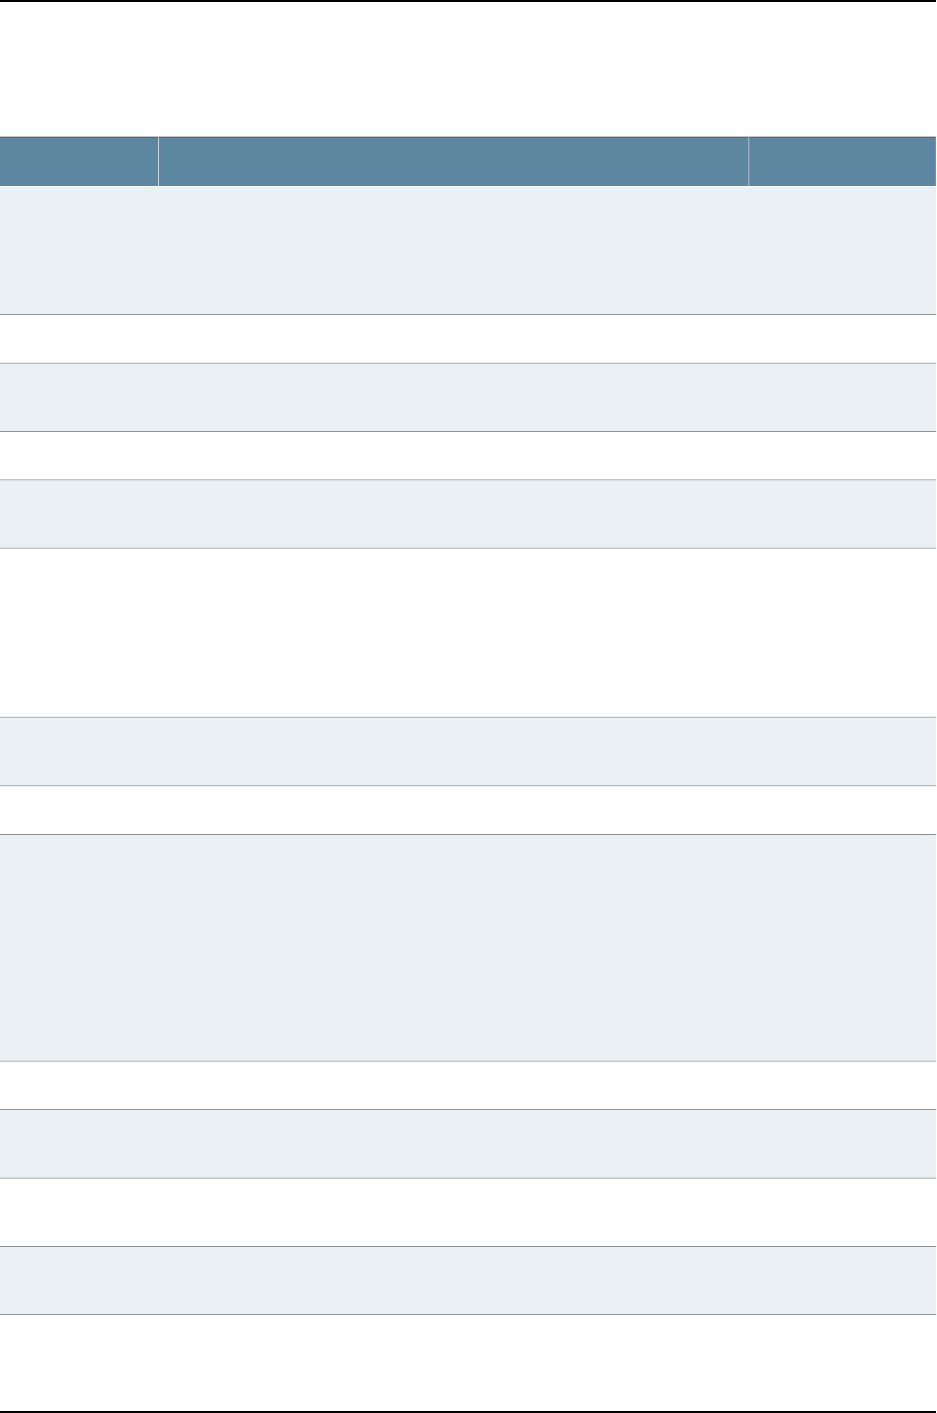Screen dimensions: 937x1413
Task: Select the twelfth table body row
Action: pyautogui.click(x=468, y=1211)
